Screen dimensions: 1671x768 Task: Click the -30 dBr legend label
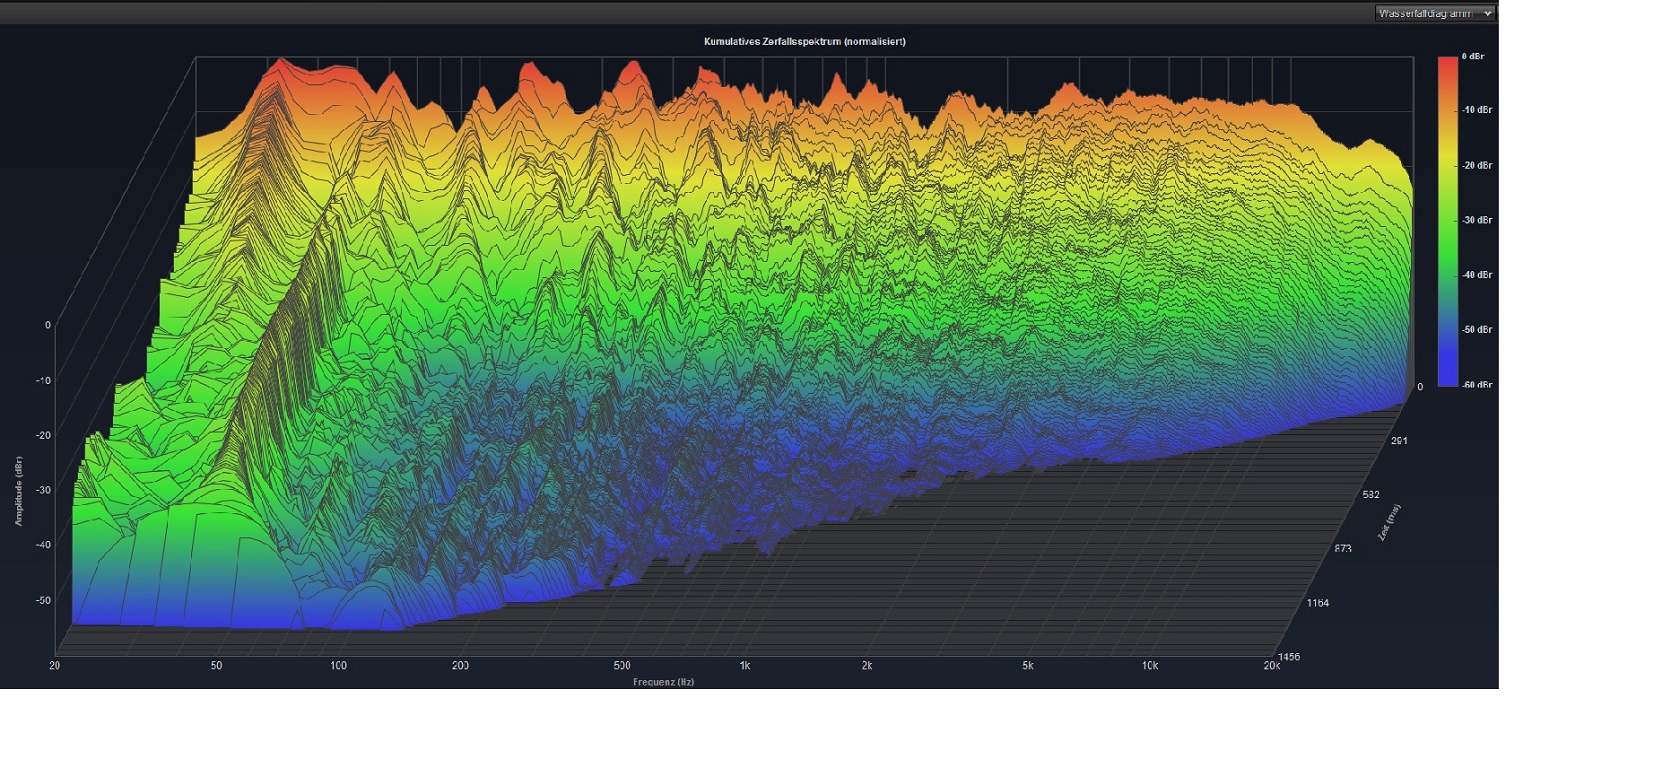[1477, 220]
